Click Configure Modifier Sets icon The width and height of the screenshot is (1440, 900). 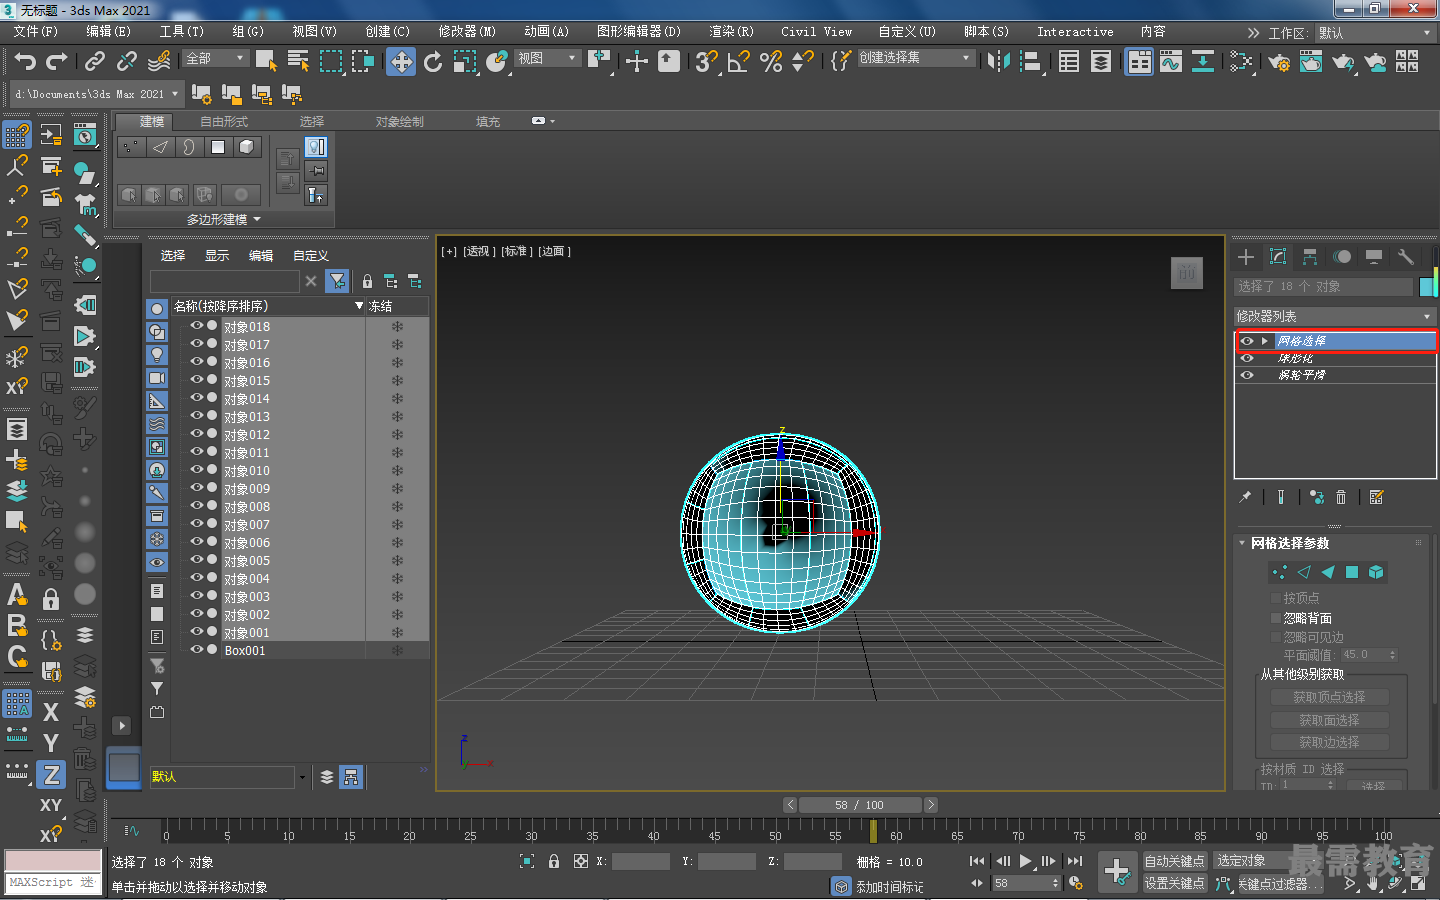(x=1377, y=497)
